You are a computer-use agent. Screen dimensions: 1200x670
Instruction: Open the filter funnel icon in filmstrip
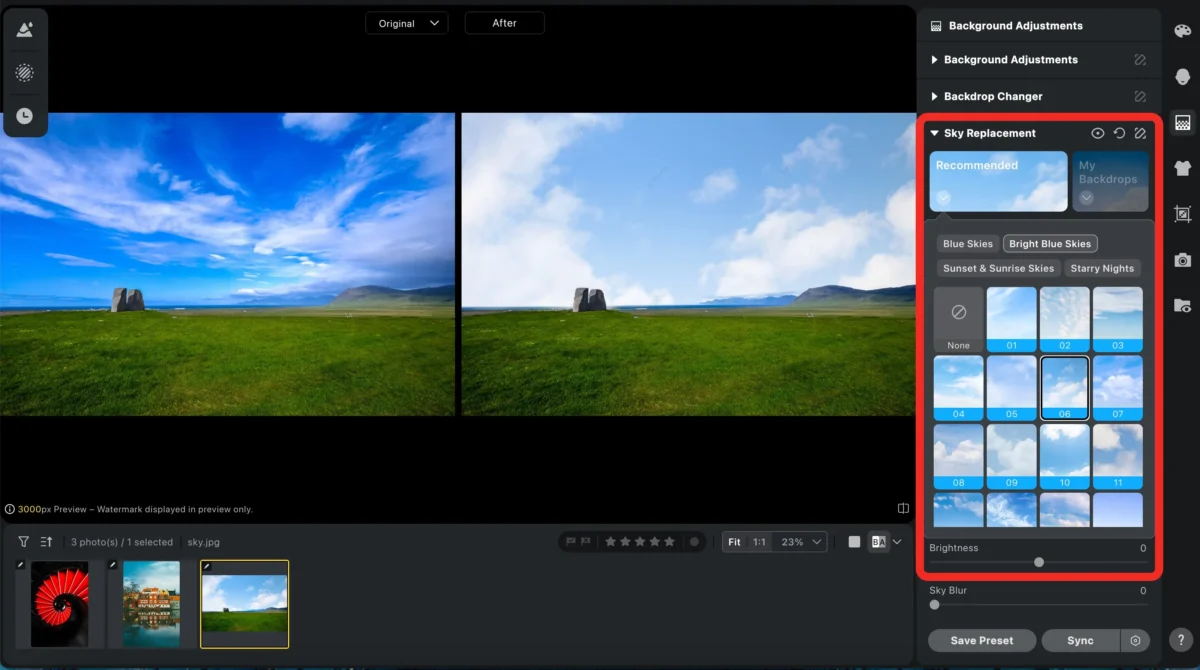click(23, 542)
